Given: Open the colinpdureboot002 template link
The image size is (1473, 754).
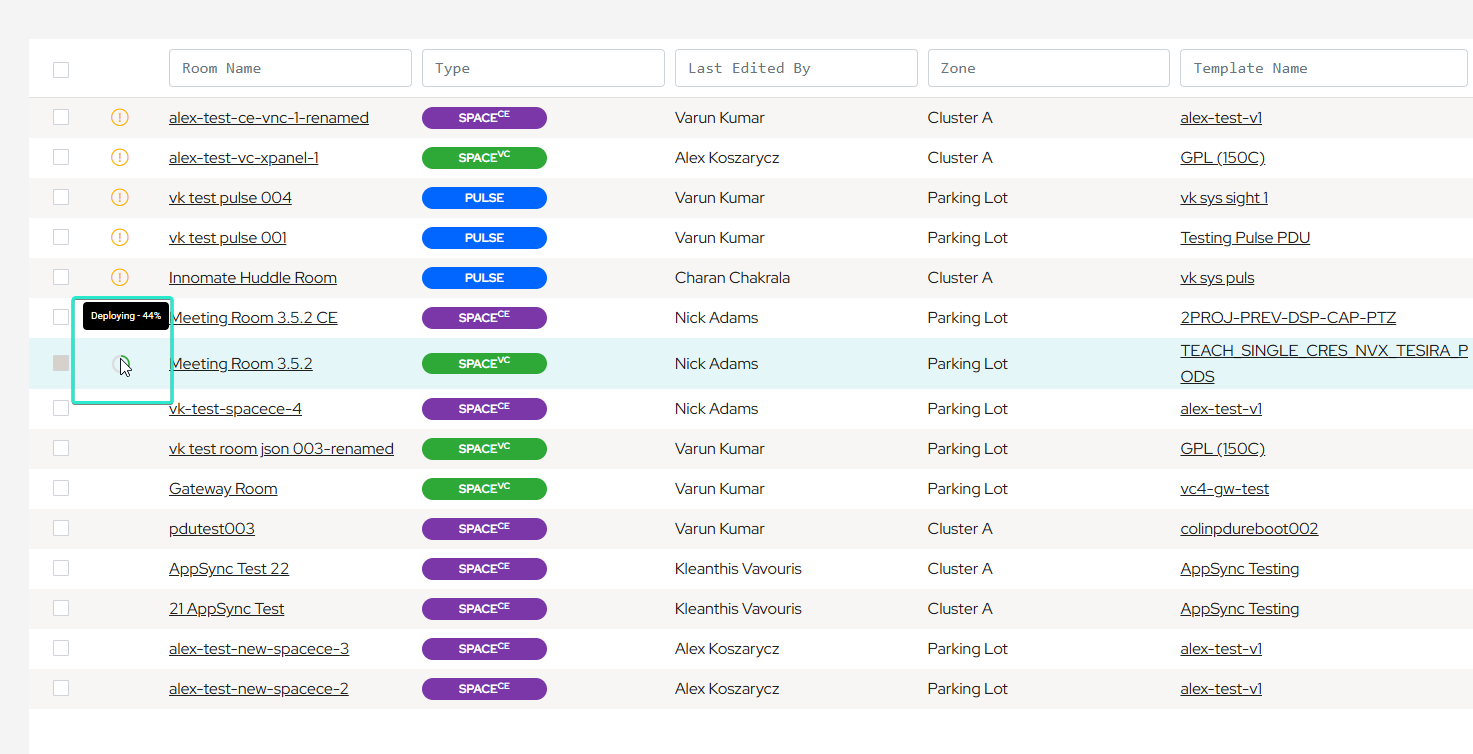Looking at the screenshot, I should (x=1249, y=529).
